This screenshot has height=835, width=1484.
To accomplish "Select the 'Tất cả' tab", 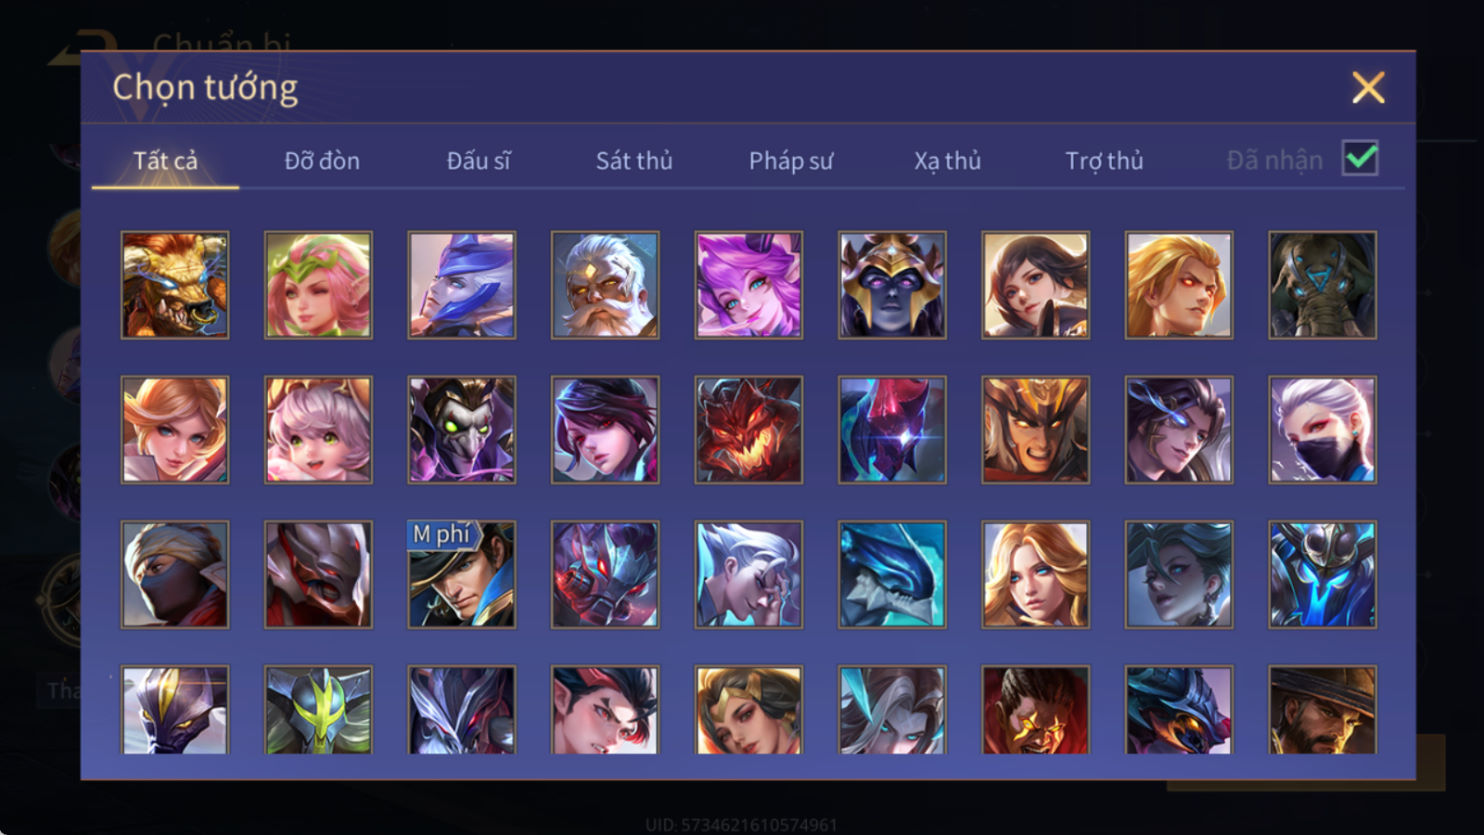I will 165,160.
